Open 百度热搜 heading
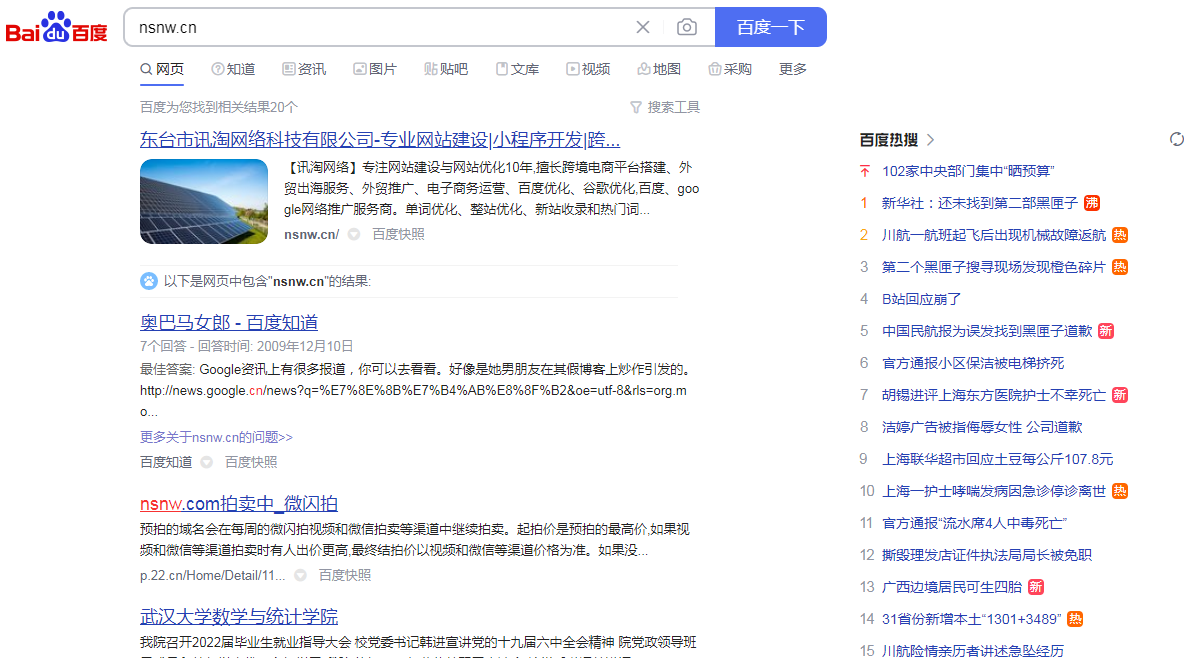Viewport: 1184px width, 658px height. (x=889, y=140)
